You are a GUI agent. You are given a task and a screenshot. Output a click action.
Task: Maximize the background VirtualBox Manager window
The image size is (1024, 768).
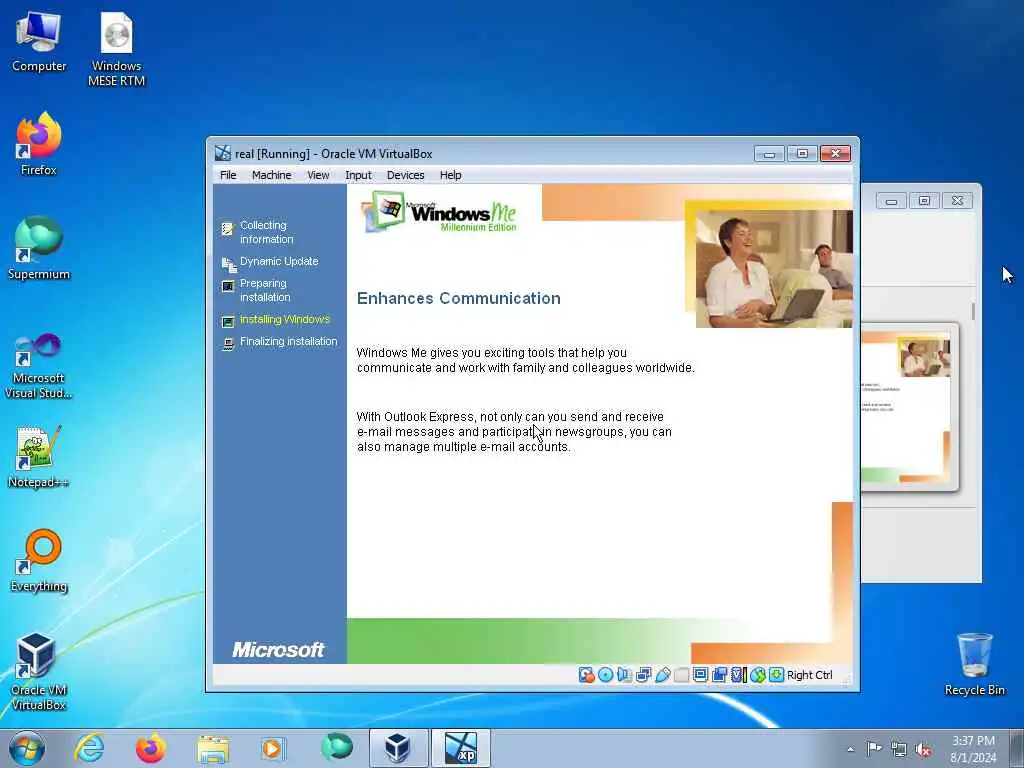point(924,200)
